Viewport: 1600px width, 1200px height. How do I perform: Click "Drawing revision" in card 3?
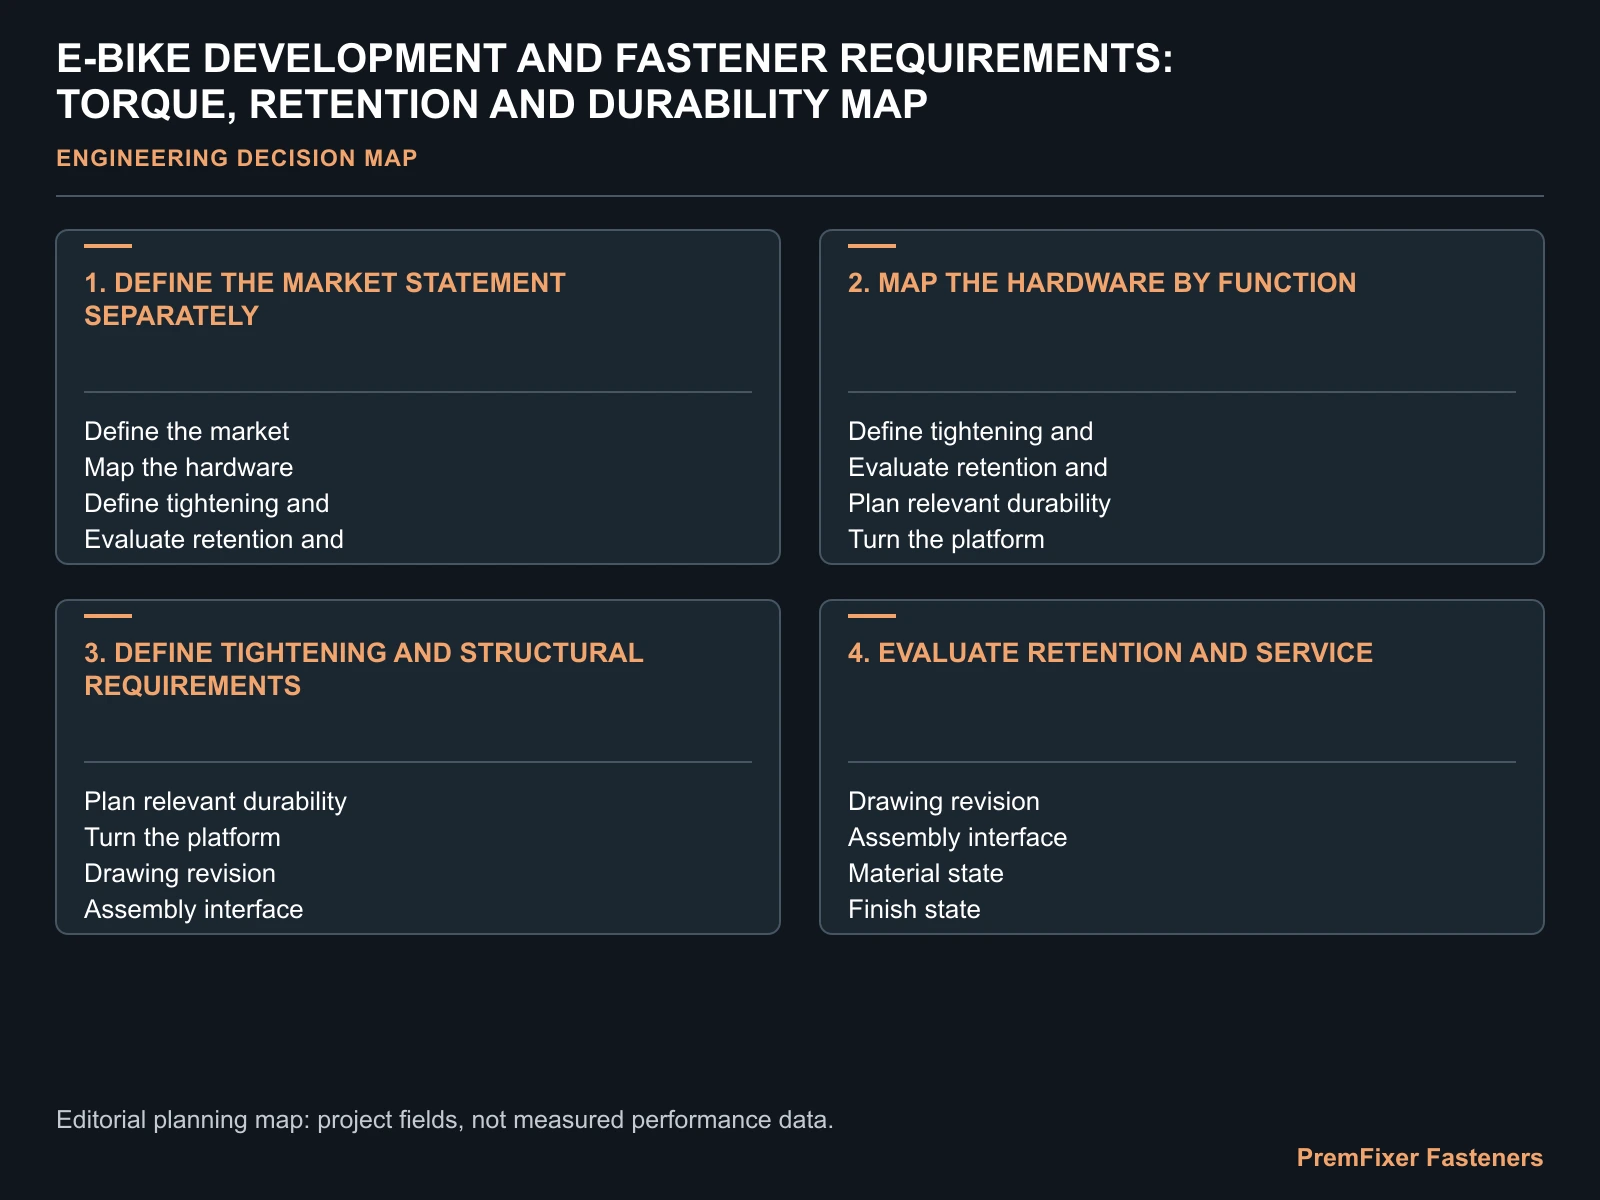[180, 873]
